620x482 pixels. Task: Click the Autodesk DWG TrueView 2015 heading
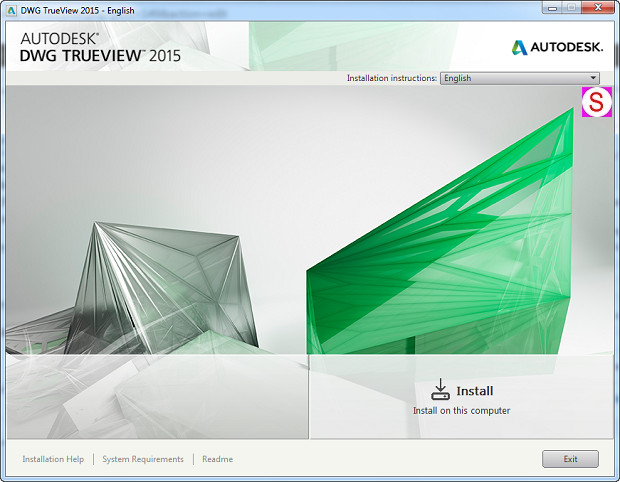[100, 47]
